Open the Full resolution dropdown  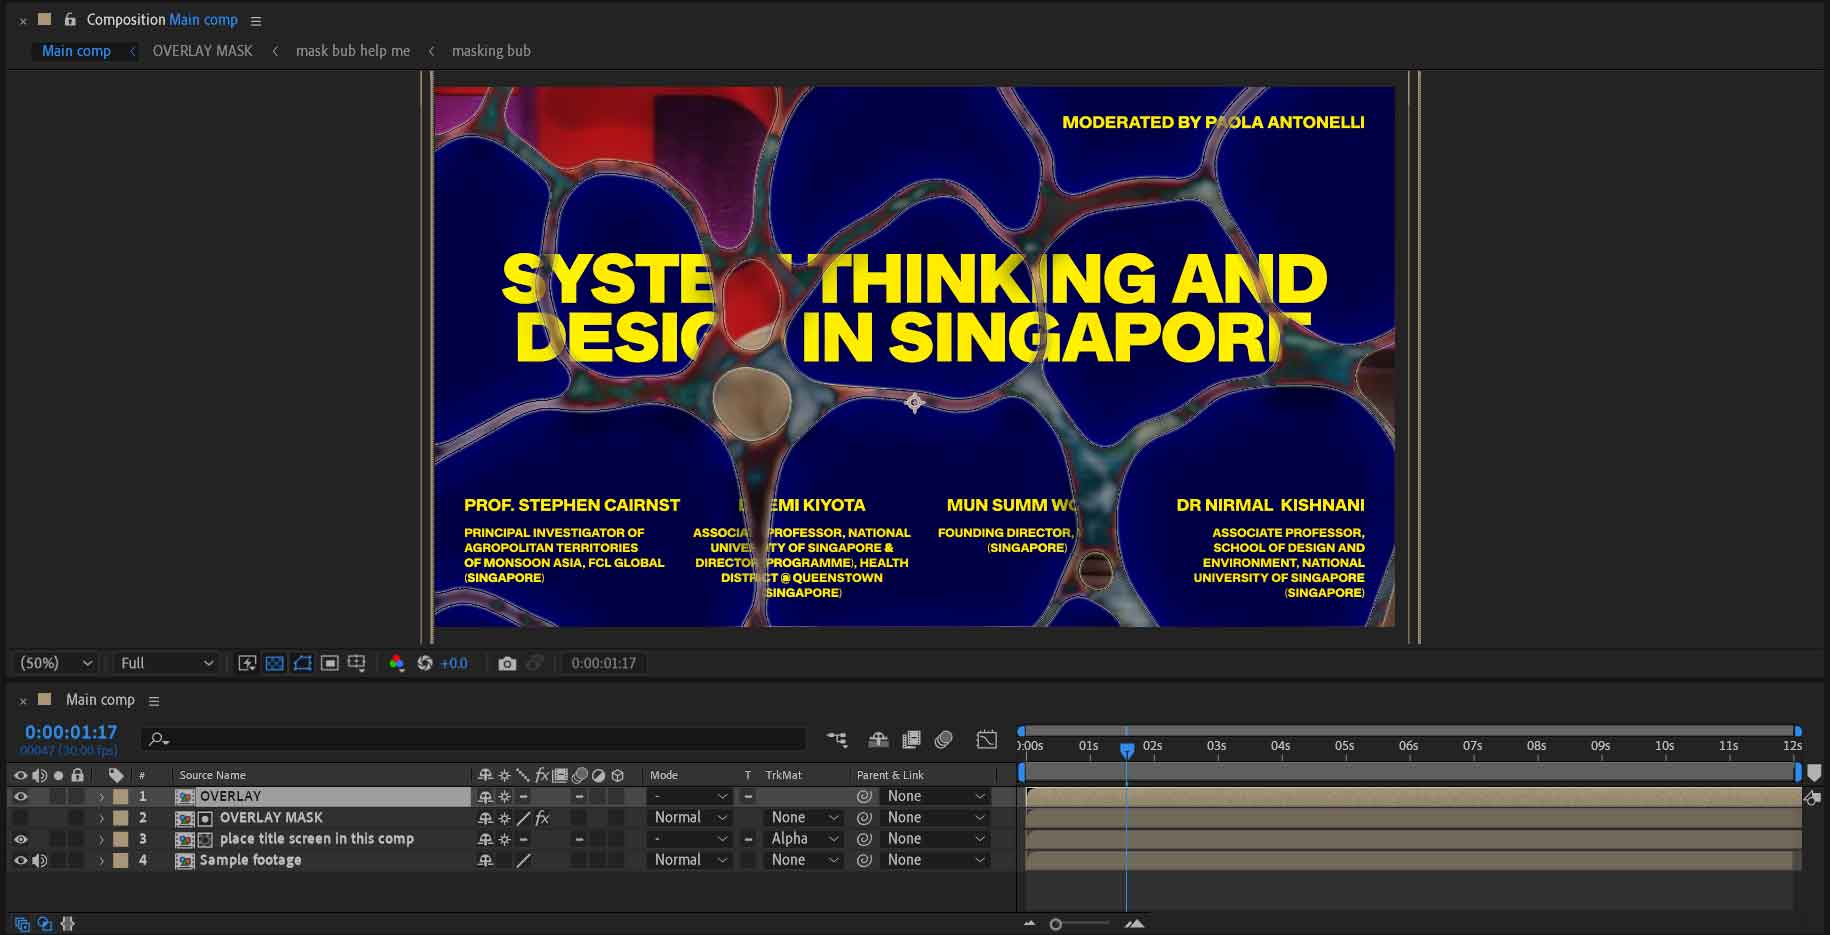coord(166,664)
